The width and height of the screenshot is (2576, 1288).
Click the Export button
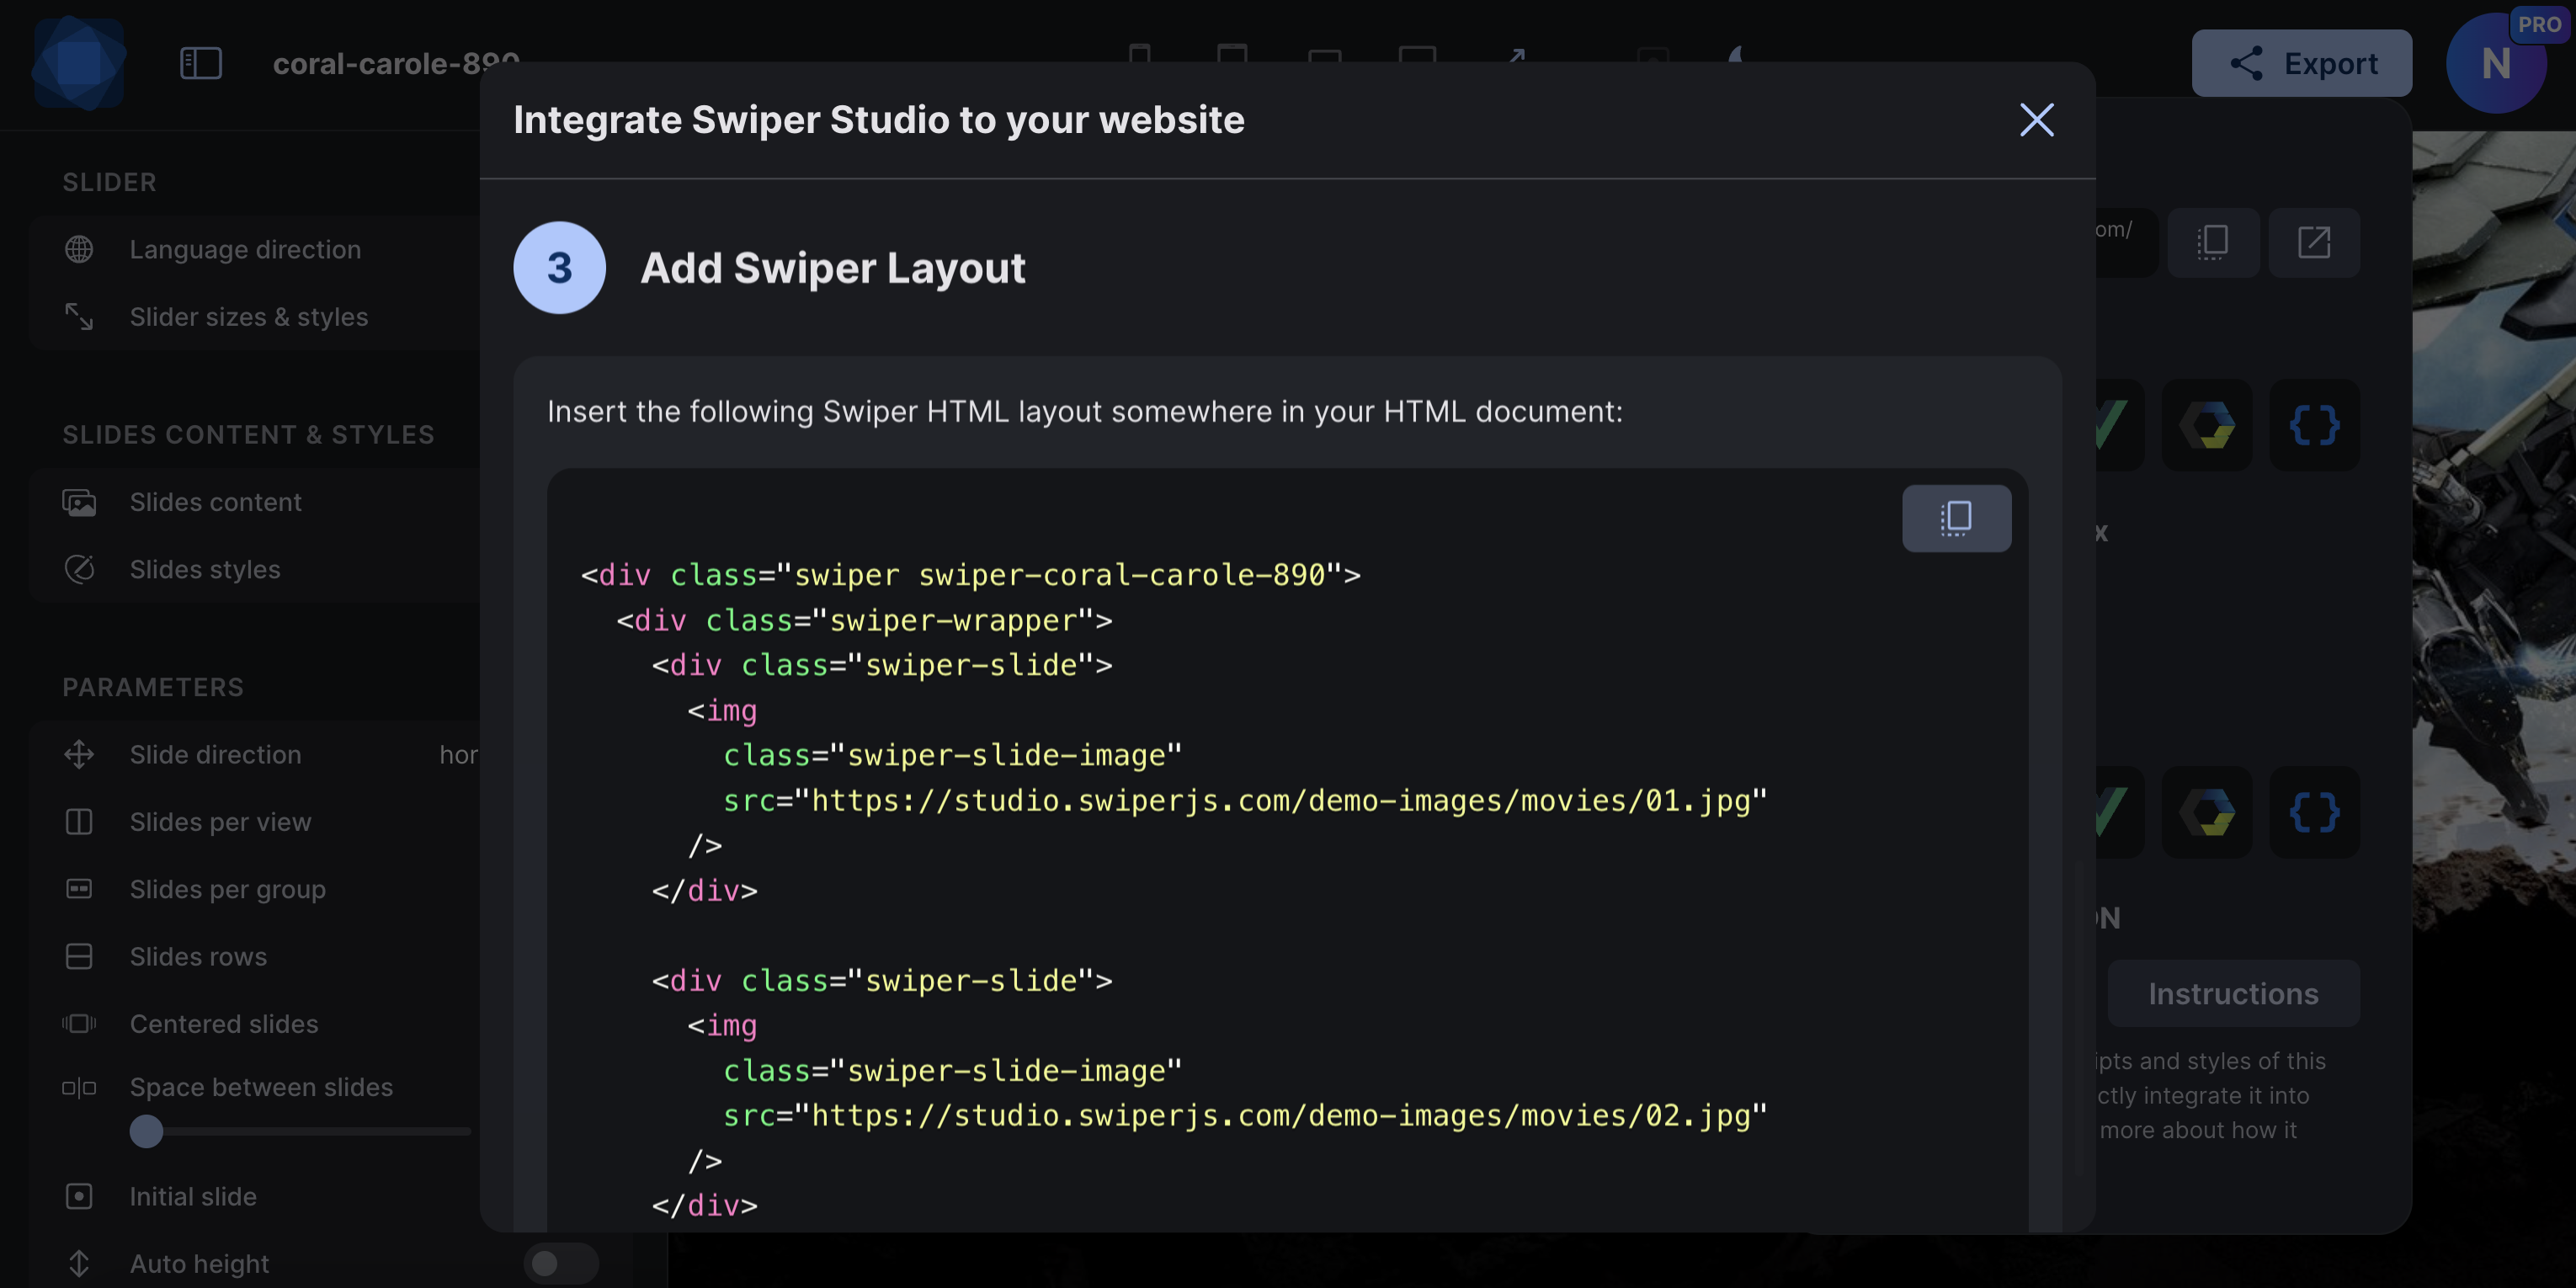pos(2301,63)
